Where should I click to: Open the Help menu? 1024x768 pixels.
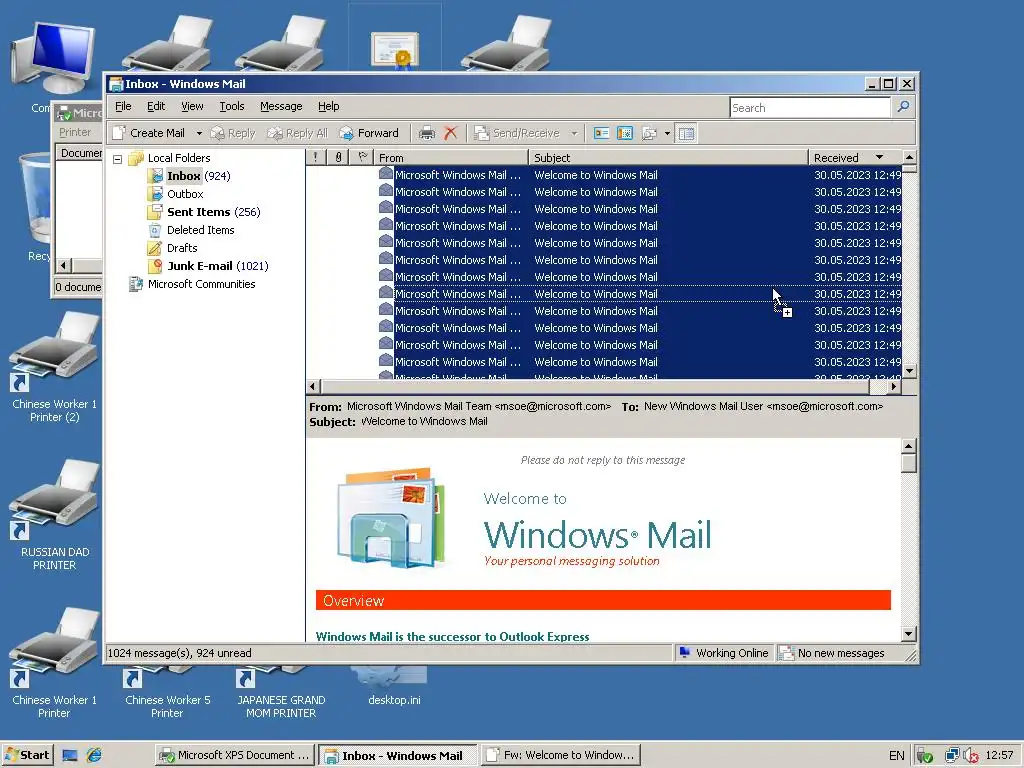(x=328, y=106)
